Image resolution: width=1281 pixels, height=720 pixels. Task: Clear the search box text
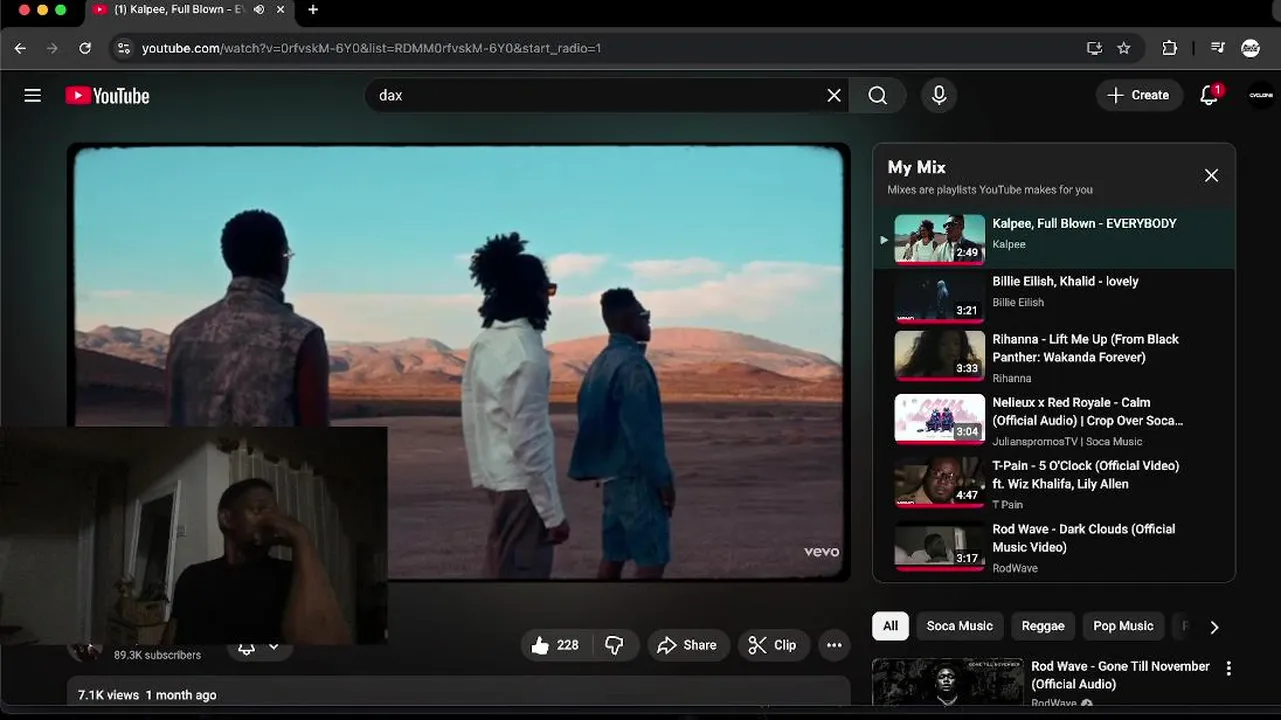834,95
